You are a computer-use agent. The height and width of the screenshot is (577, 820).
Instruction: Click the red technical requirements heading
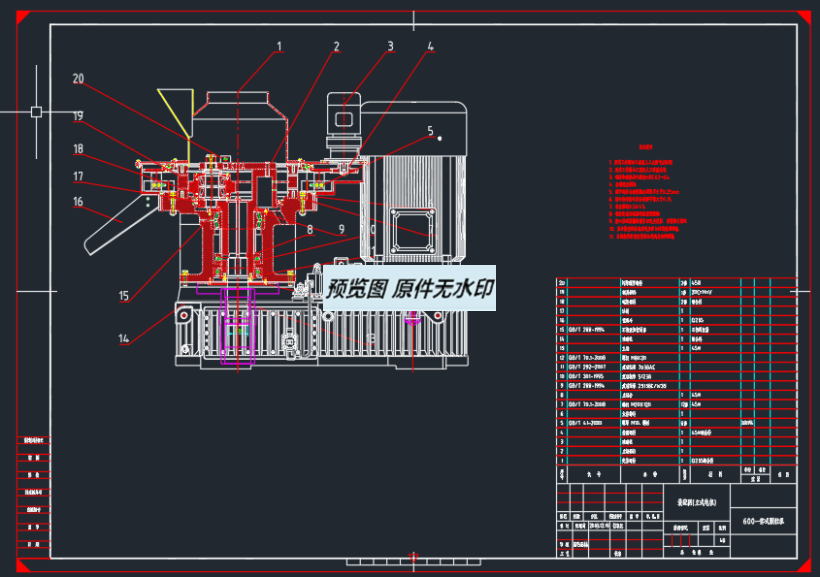click(646, 148)
